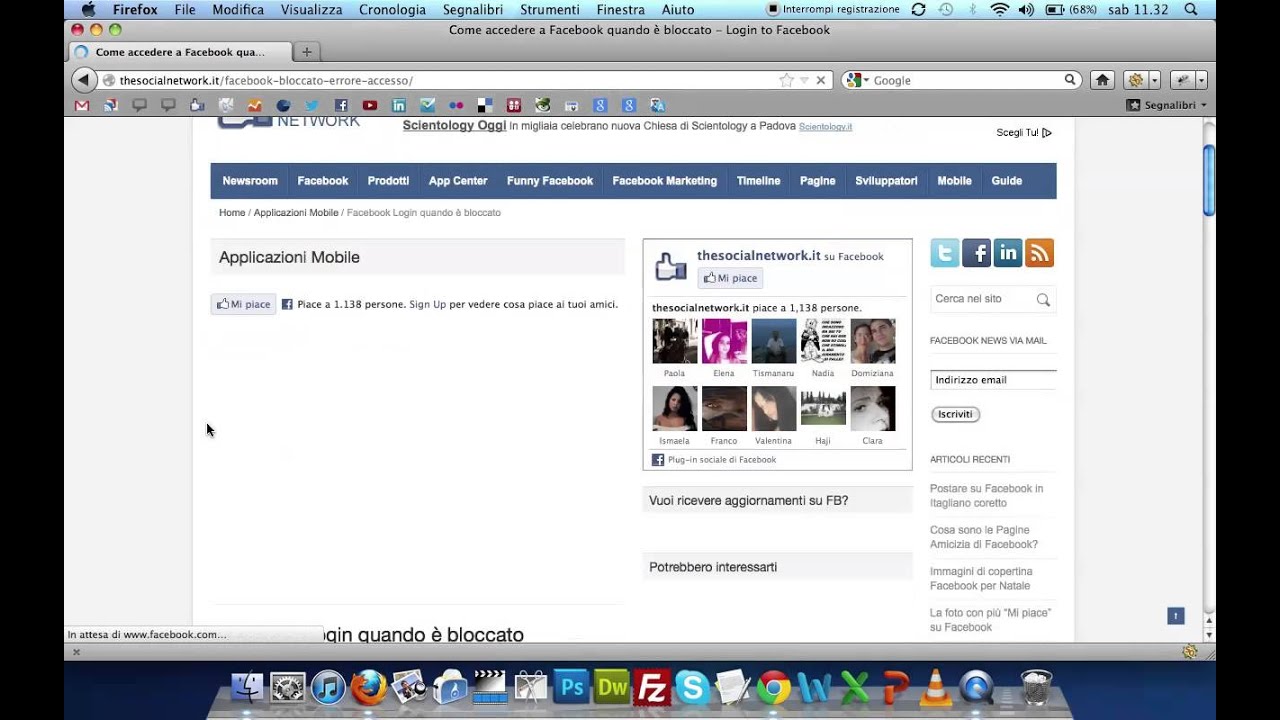
Task: Select the 'Come accedere a Facebook' tab
Action: coord(180,52)
